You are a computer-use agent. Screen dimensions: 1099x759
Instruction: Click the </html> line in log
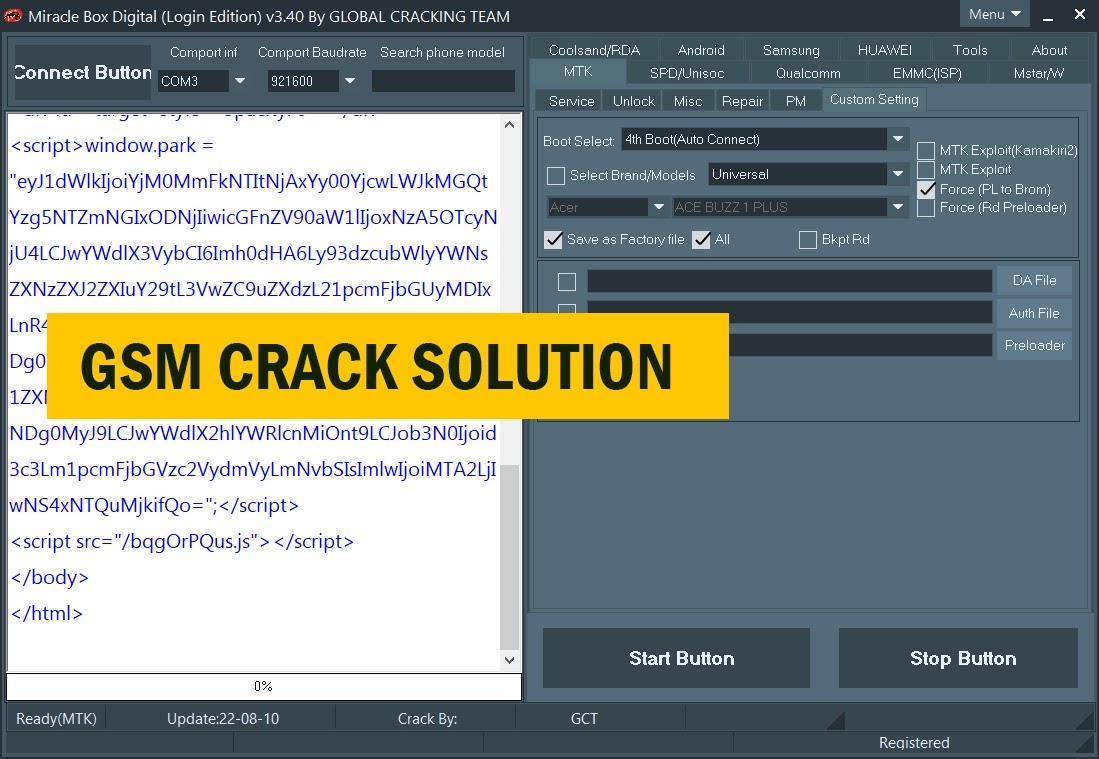point(47,613)
